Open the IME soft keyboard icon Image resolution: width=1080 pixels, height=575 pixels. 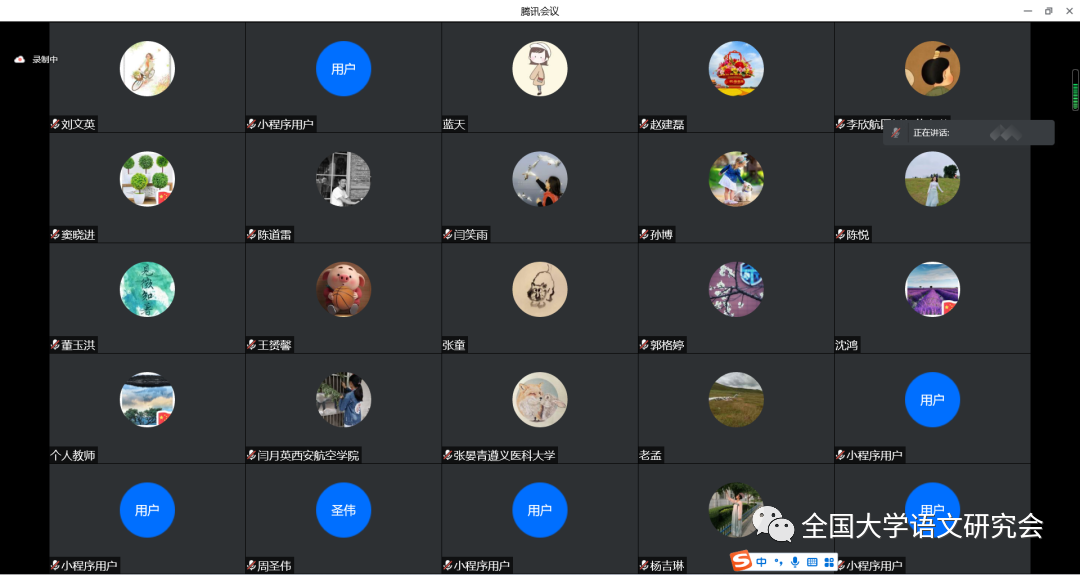tap(812, 562)
